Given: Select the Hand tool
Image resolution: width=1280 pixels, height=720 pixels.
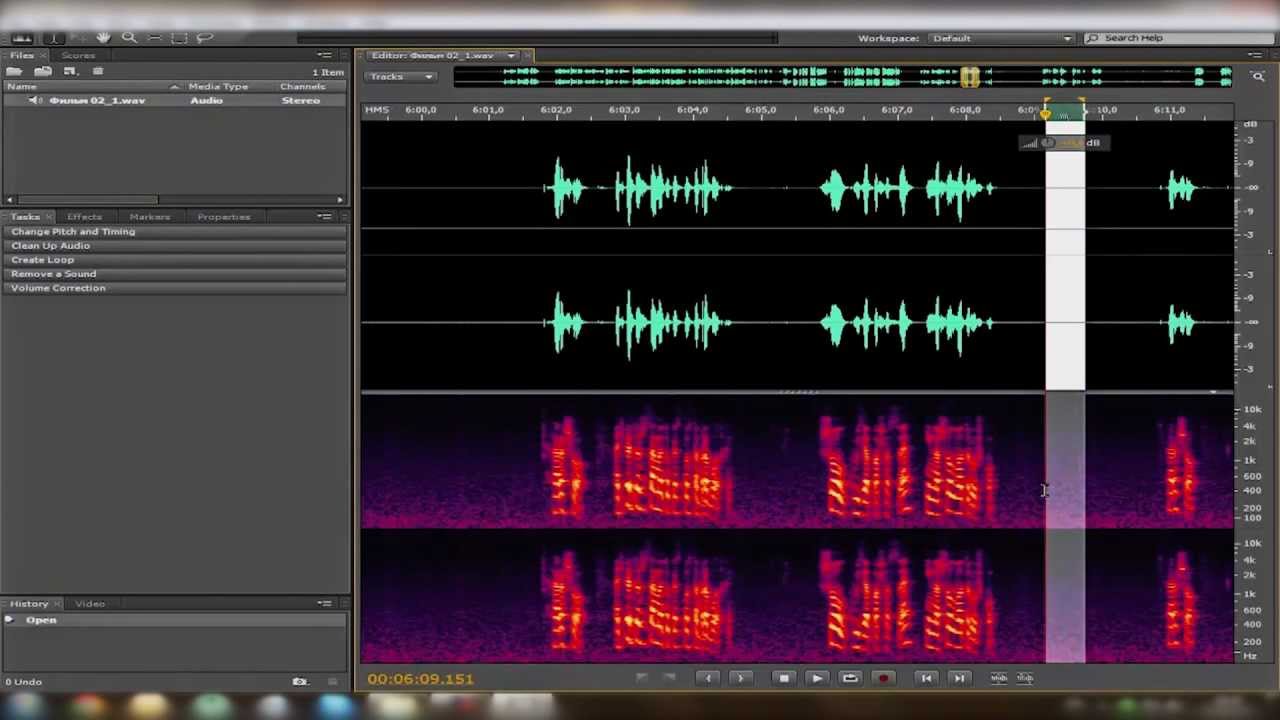Looking at the screenshot, I should tap(103, 38).
